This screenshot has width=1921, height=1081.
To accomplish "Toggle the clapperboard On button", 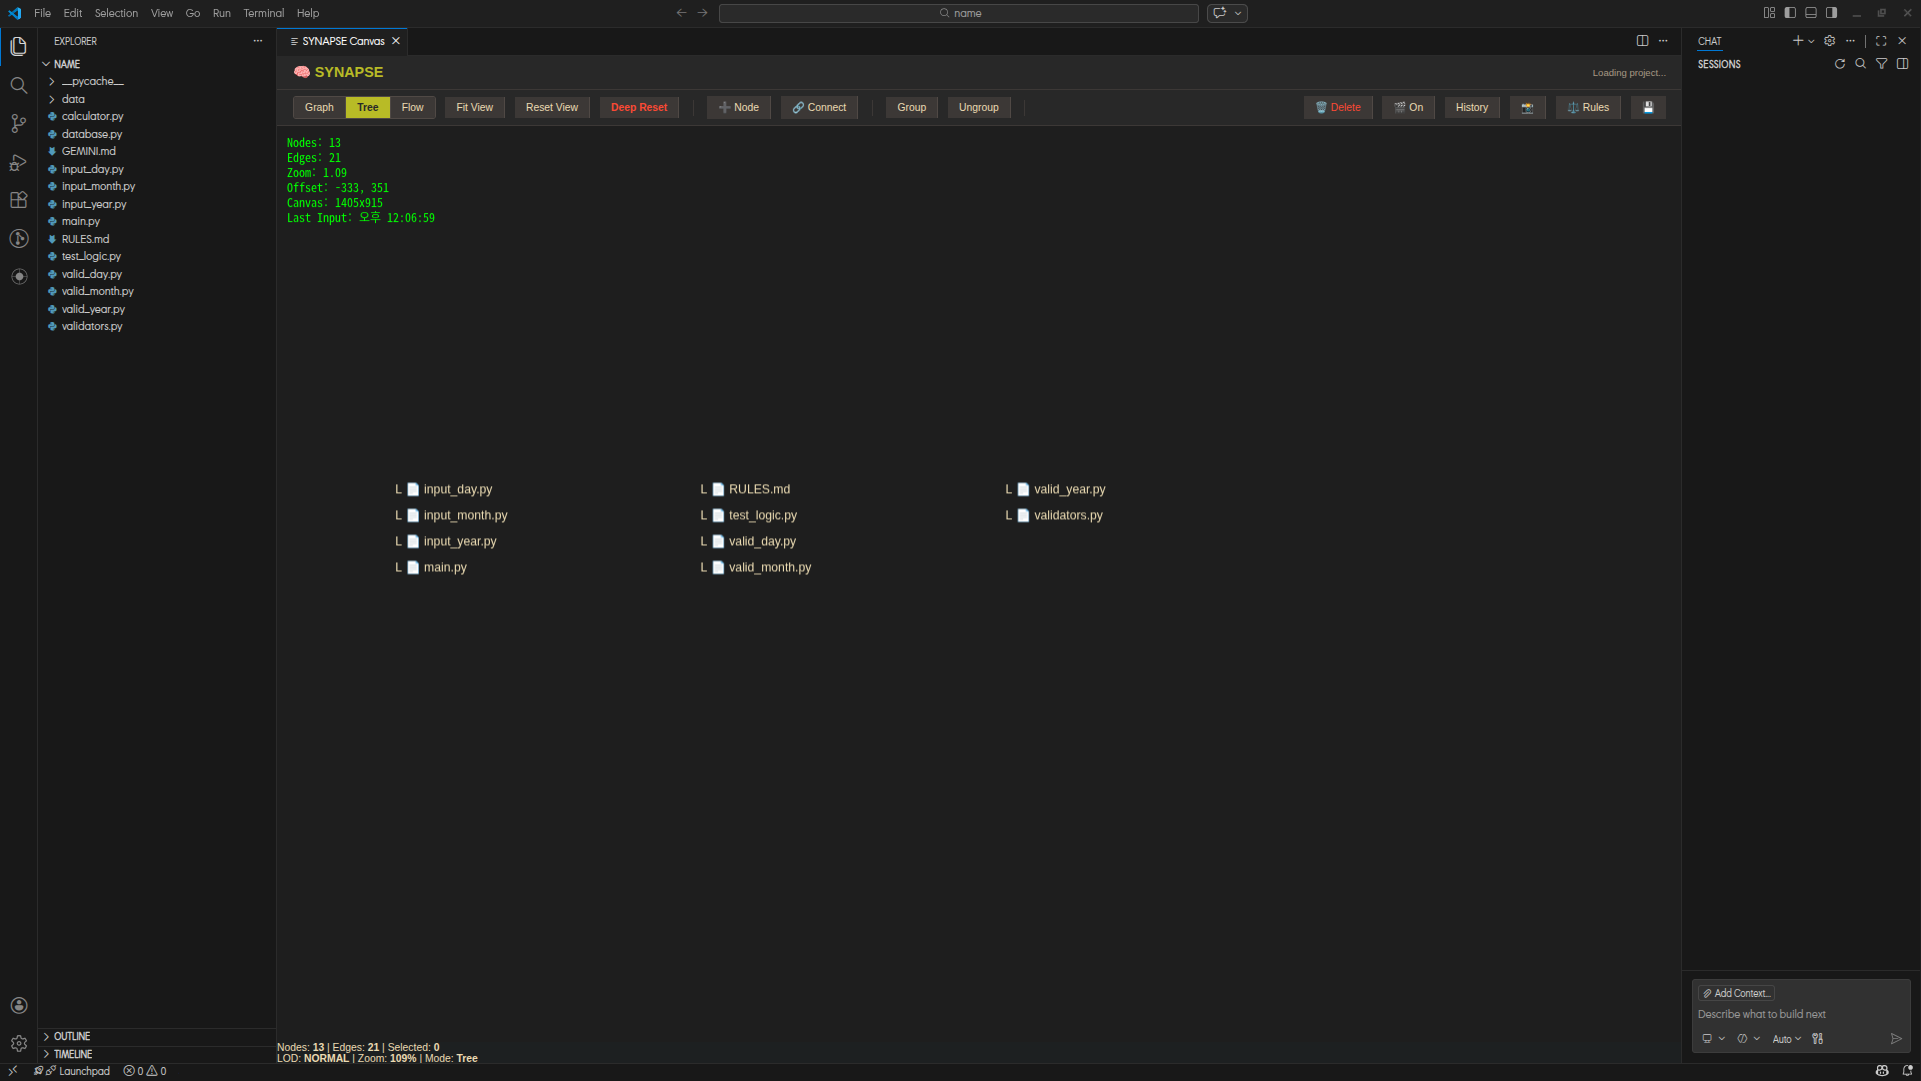I will 1408,108.
